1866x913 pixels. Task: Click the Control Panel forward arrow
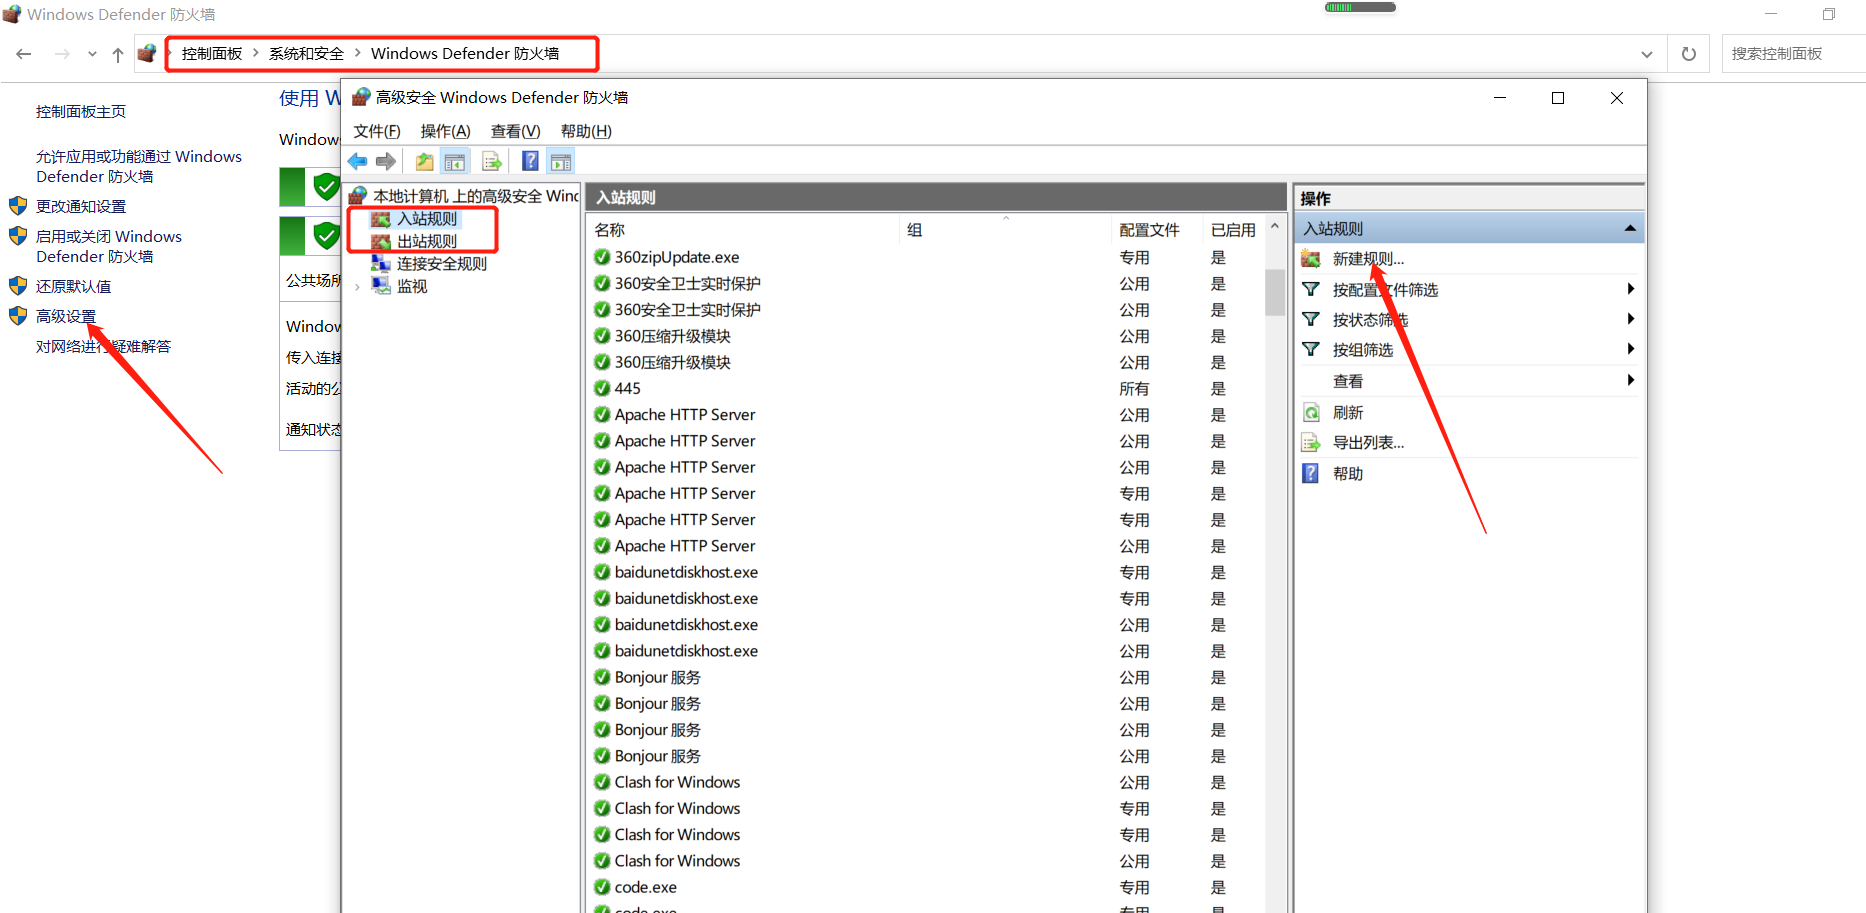[62, 54]
